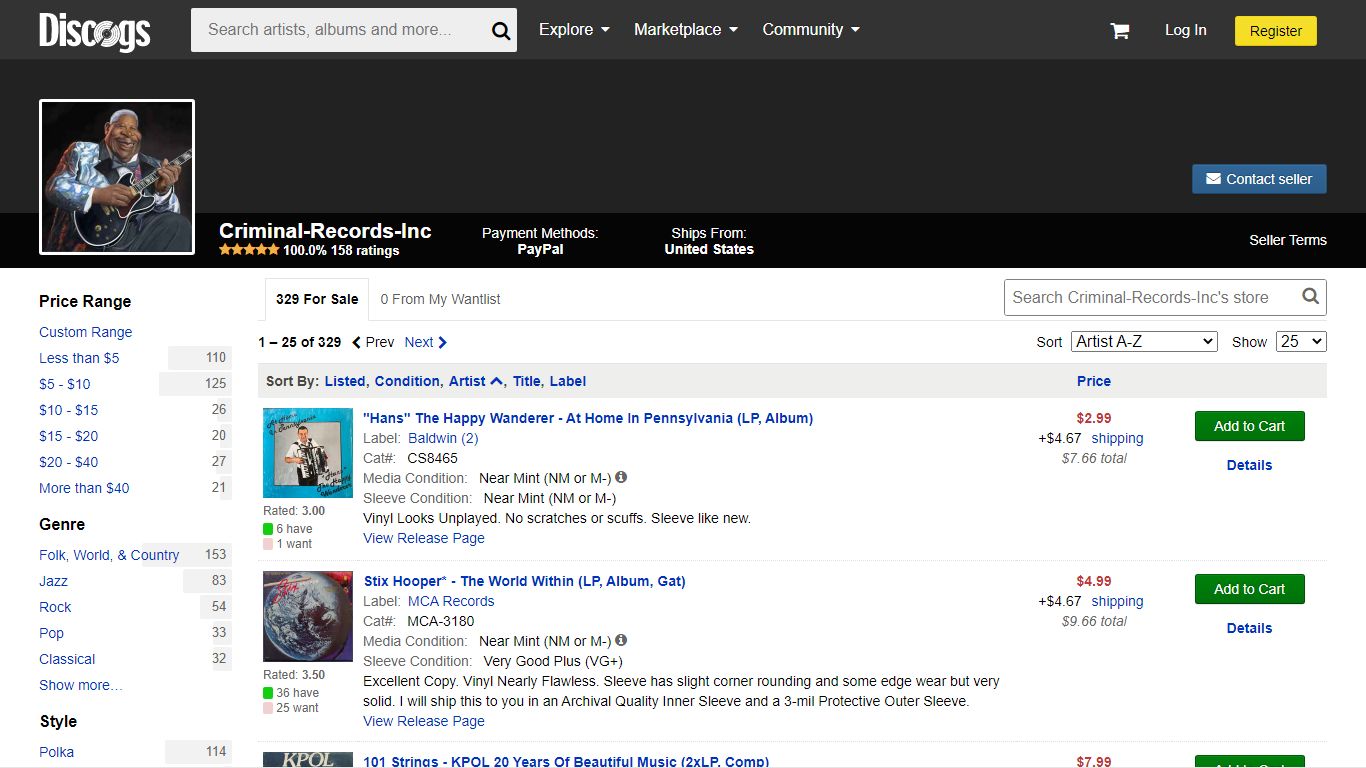Click seller avatar image
1366x768 pixels.
coord(117,177)
